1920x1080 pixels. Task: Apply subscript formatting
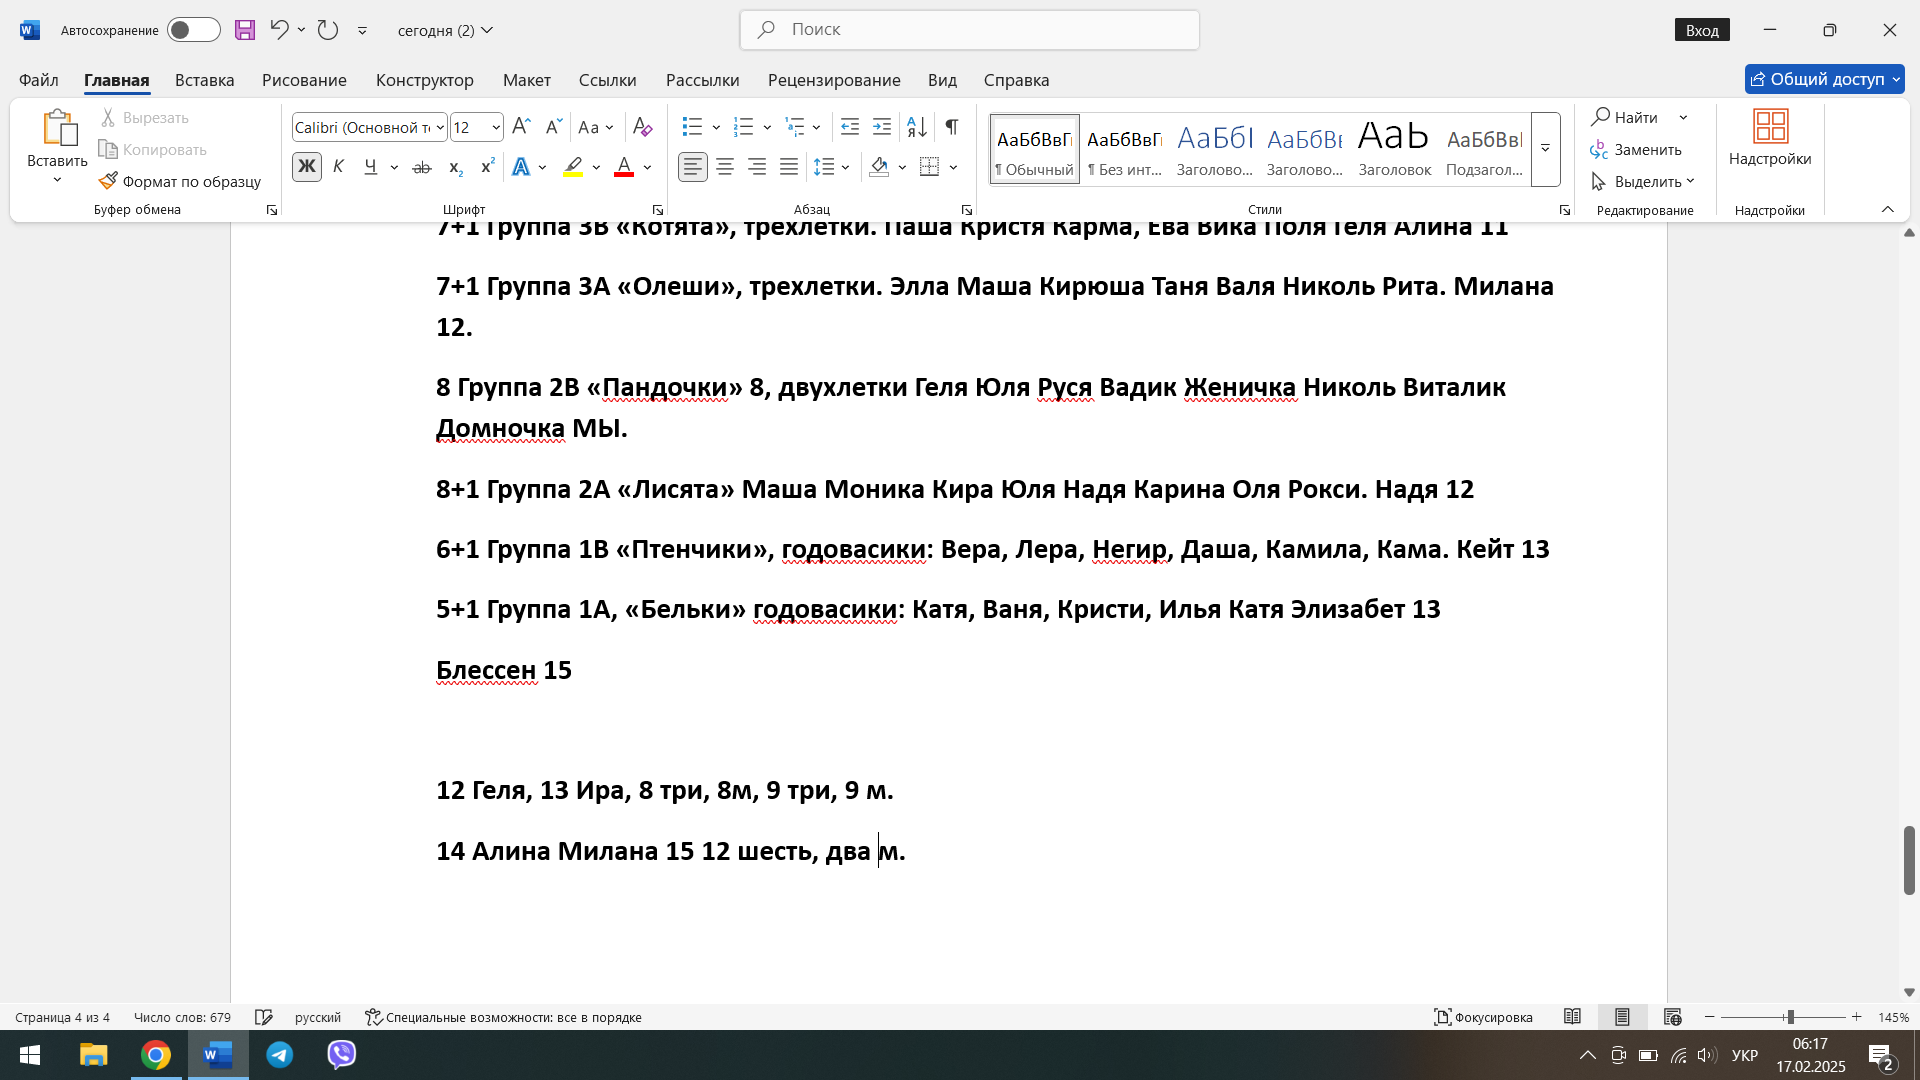[x=455, y=167]
